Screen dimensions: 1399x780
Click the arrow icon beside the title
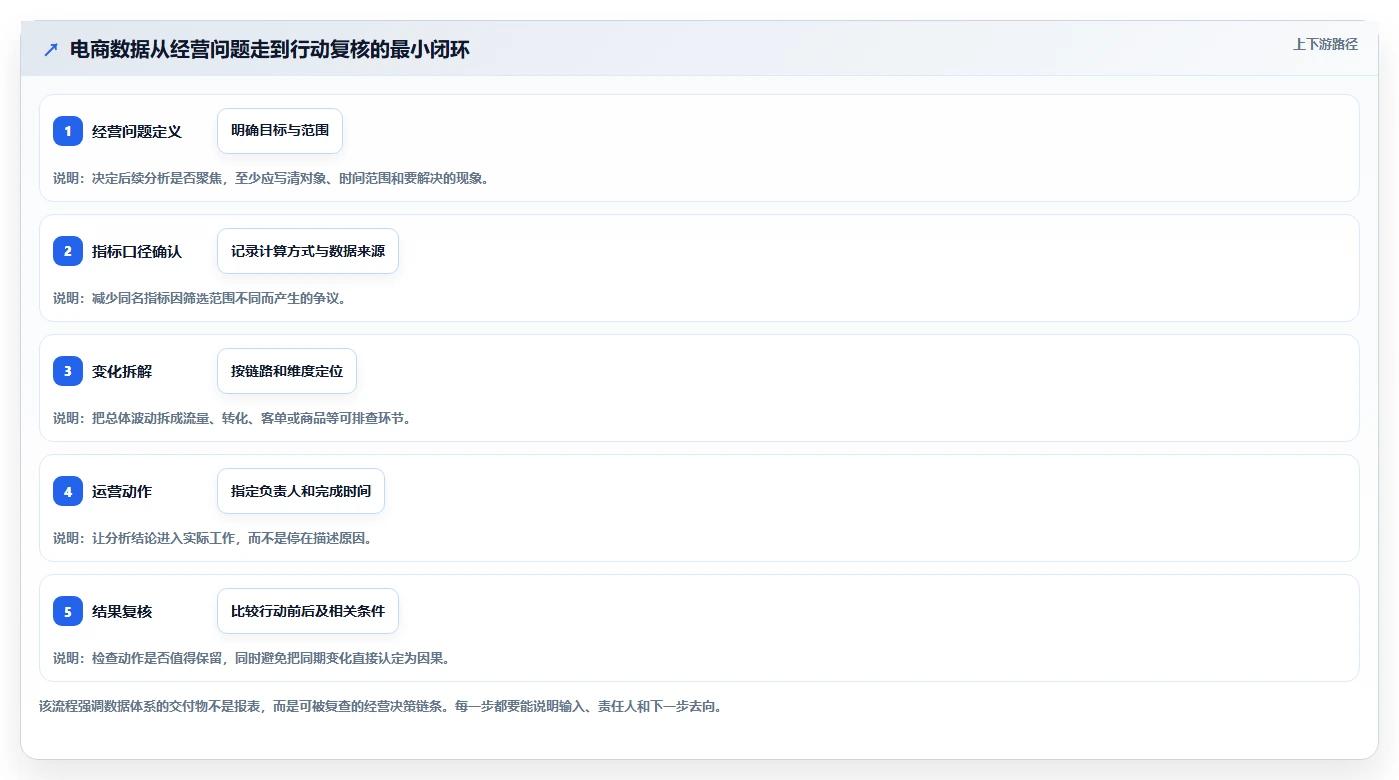pyautogui.click(x=51, y=49)
